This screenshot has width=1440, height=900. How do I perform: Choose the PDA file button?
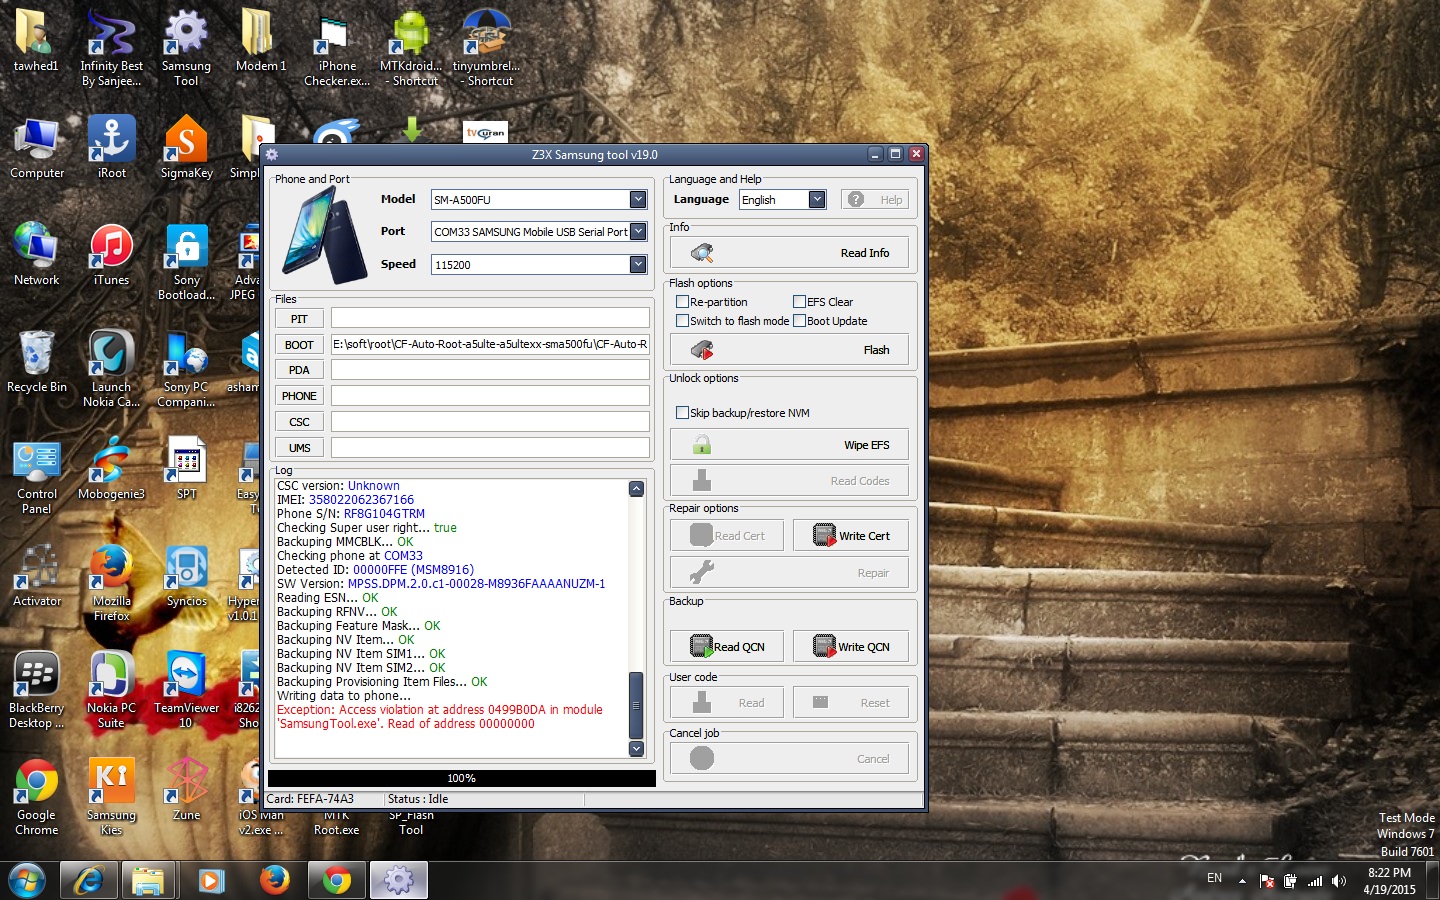299,370
